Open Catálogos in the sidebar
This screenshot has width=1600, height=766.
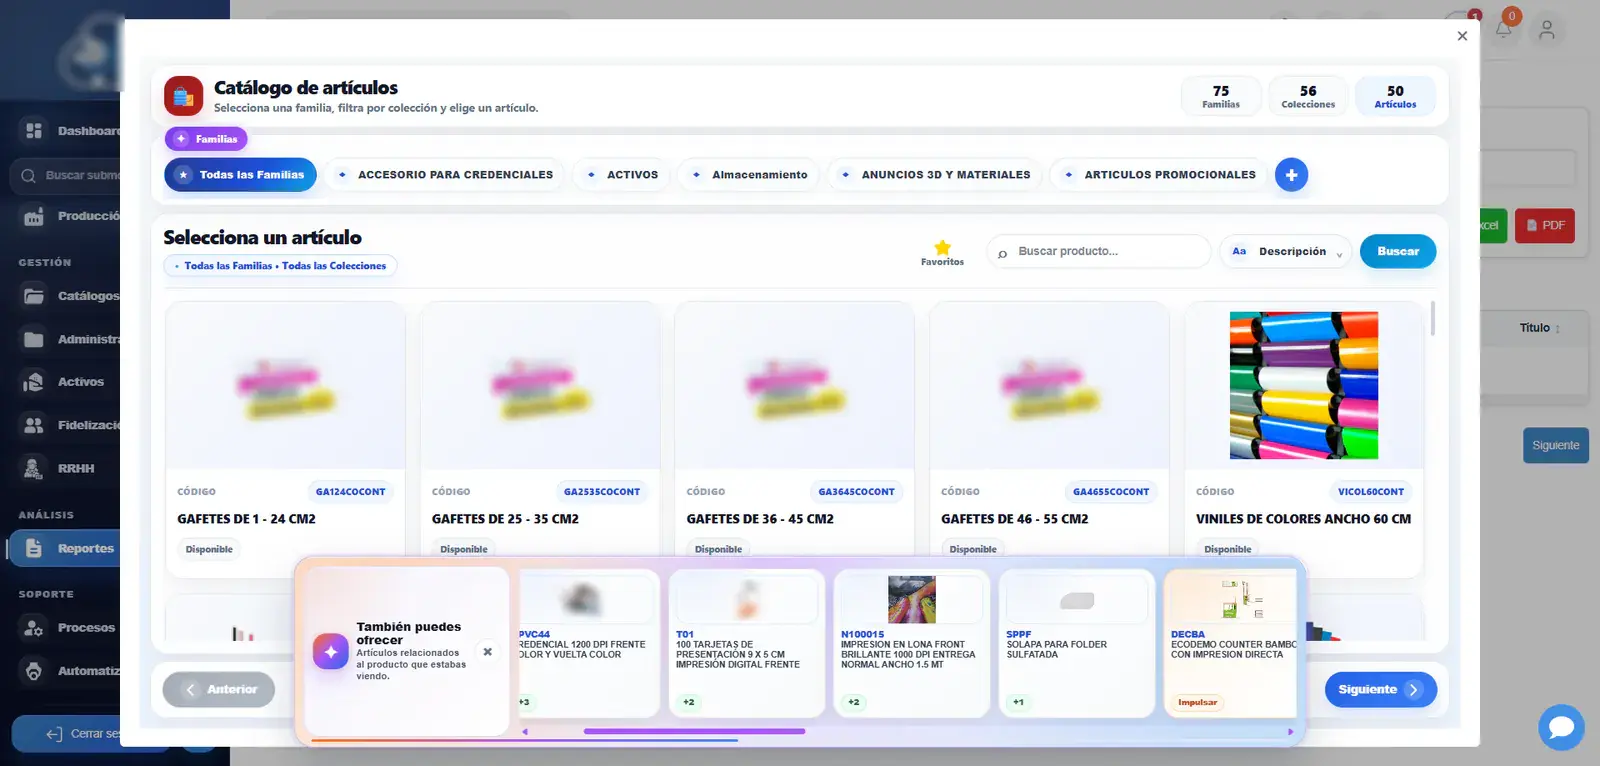click(x=70, y=296)
